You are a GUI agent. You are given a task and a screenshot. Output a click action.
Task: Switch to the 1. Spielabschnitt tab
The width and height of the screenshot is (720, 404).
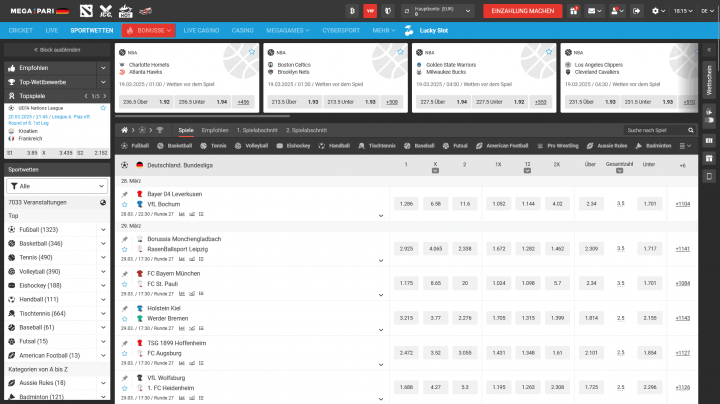coord(257,130)
